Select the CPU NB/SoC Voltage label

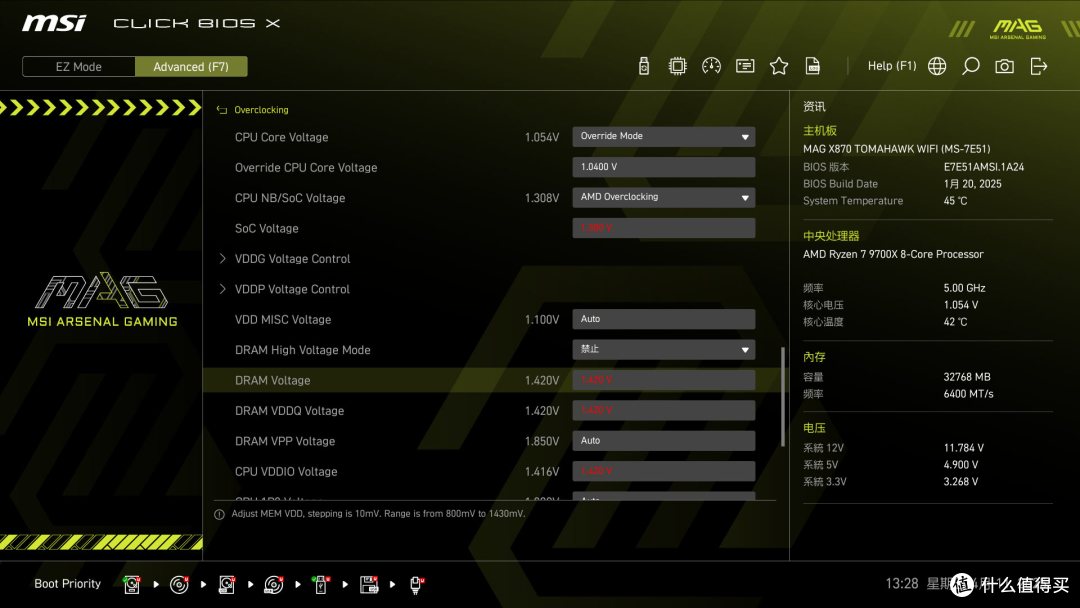pyautogui.click(x=289, y=198)
